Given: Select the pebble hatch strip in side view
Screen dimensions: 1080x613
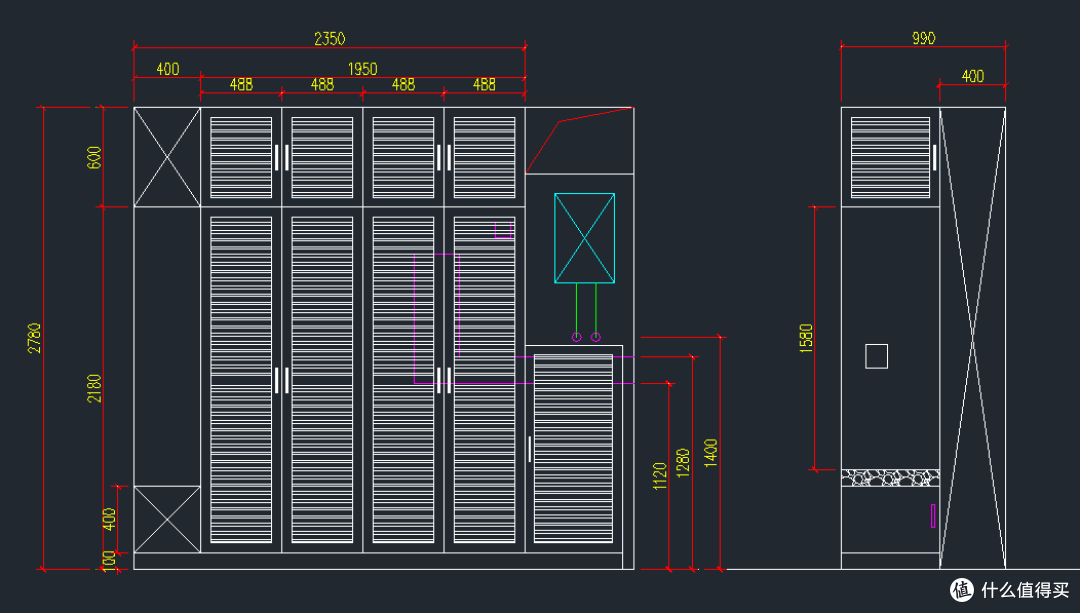Looking at the screenshot, I should coord(890,478).
